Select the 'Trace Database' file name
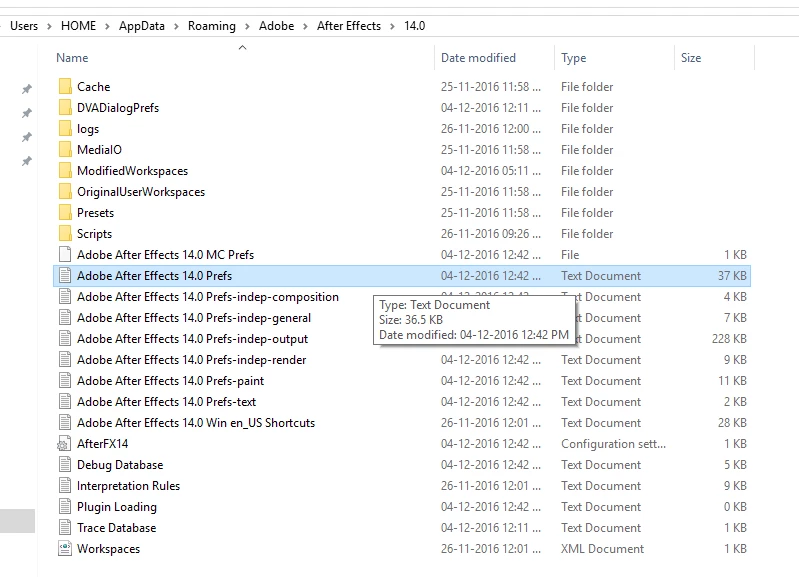The image size is (799, 577). point(117,528)
